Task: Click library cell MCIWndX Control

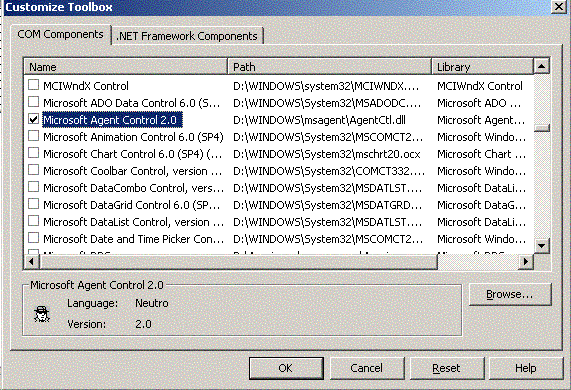Action: coord(480,86)
